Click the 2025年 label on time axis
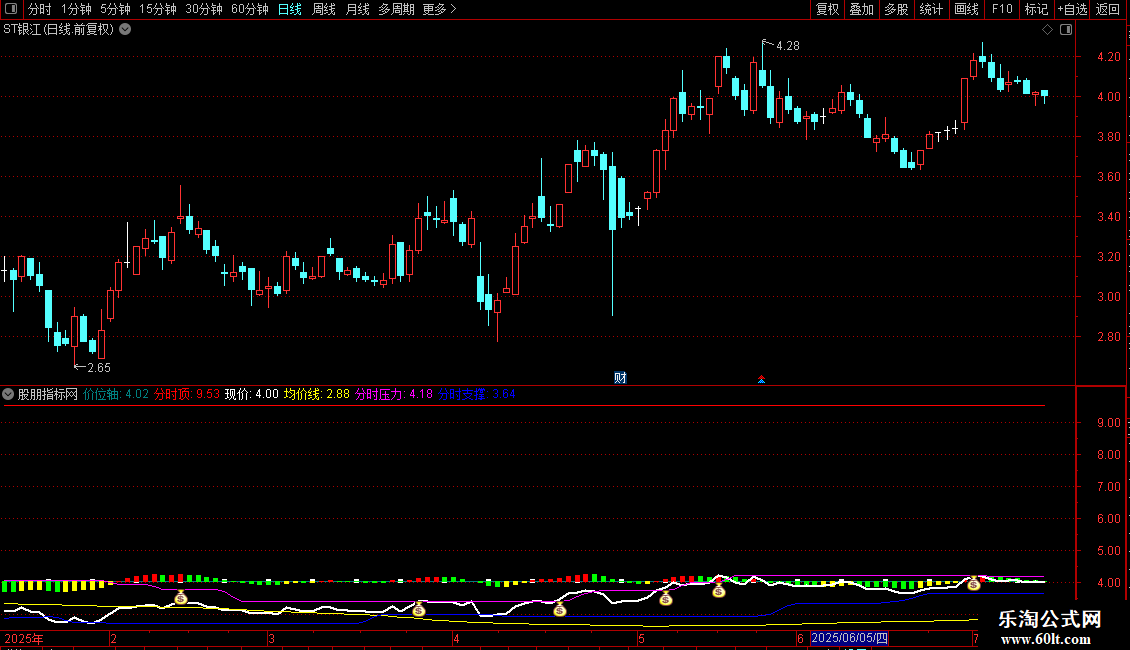The width and height of the screenshot is (1130, 650). click(x=24, y=638)
